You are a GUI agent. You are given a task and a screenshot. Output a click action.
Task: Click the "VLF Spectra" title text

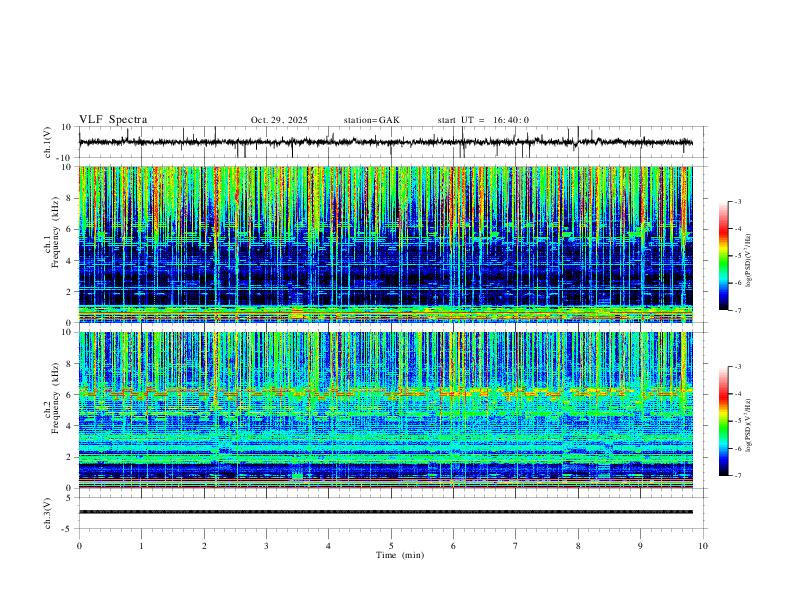click(113, 120)
